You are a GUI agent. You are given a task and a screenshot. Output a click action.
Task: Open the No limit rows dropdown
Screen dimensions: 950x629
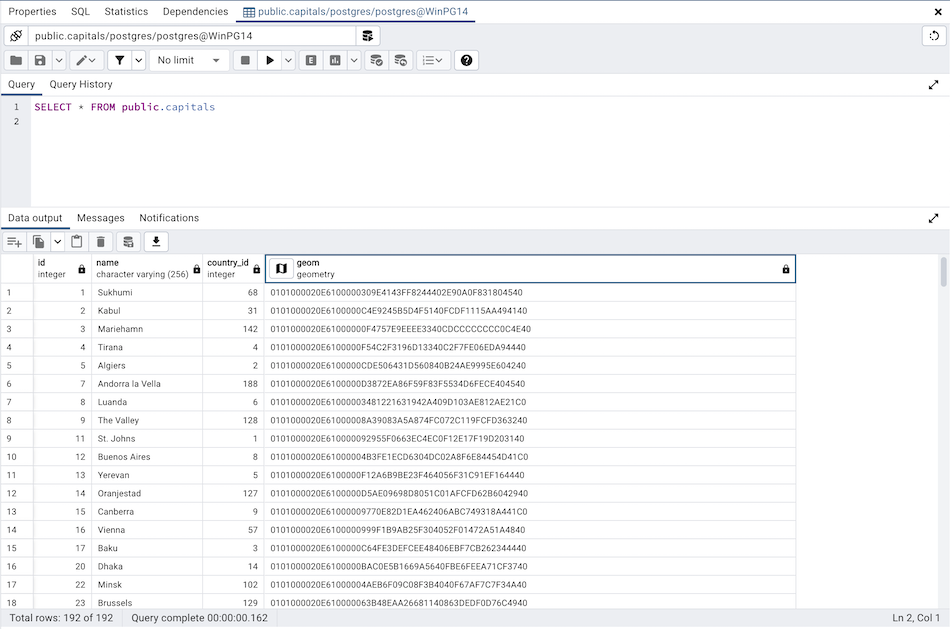point(189,60)
